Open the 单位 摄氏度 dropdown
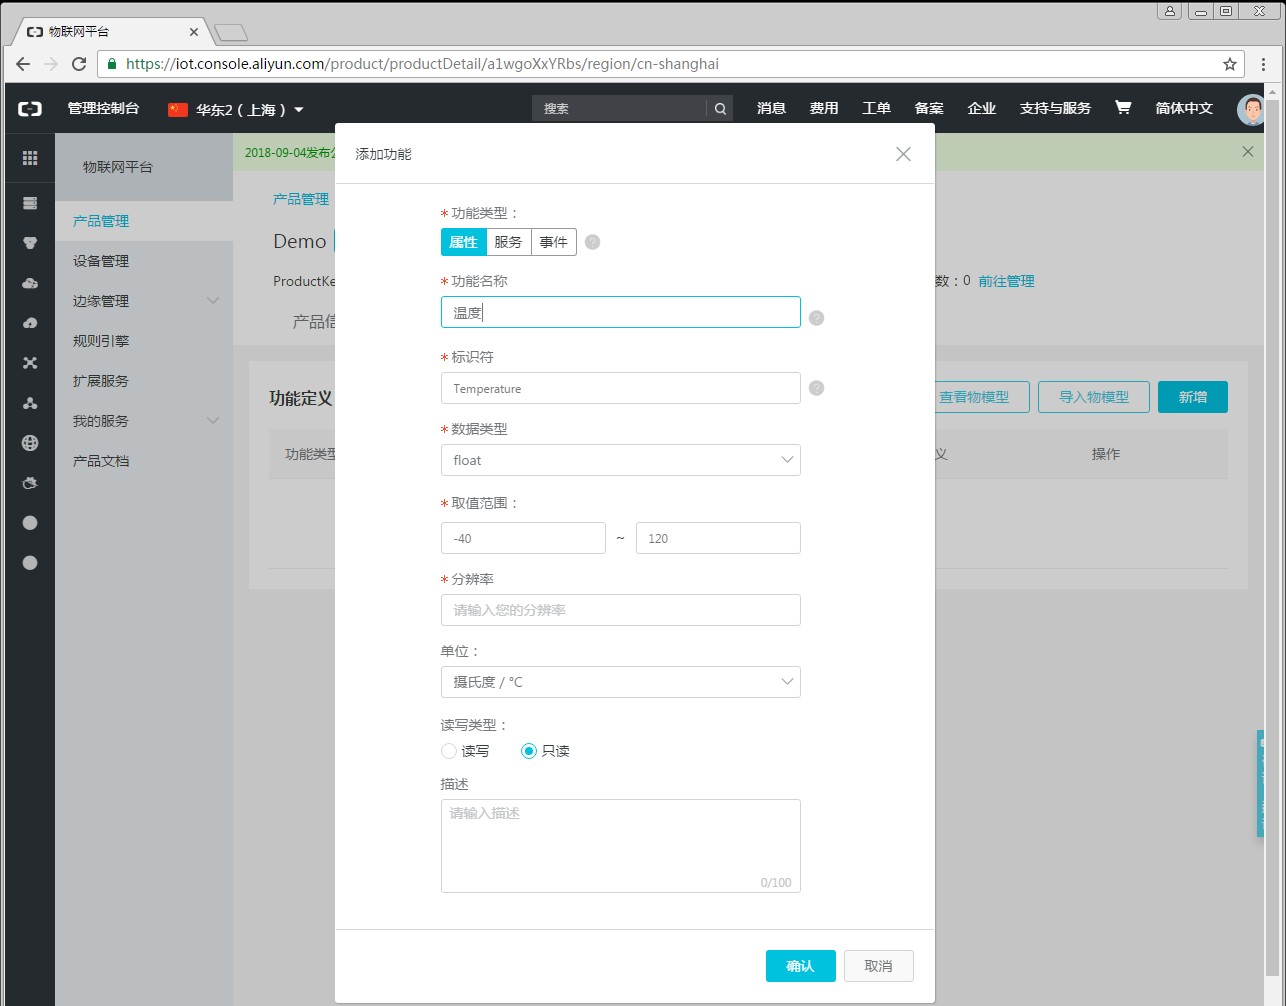 [x=620, y=682]
